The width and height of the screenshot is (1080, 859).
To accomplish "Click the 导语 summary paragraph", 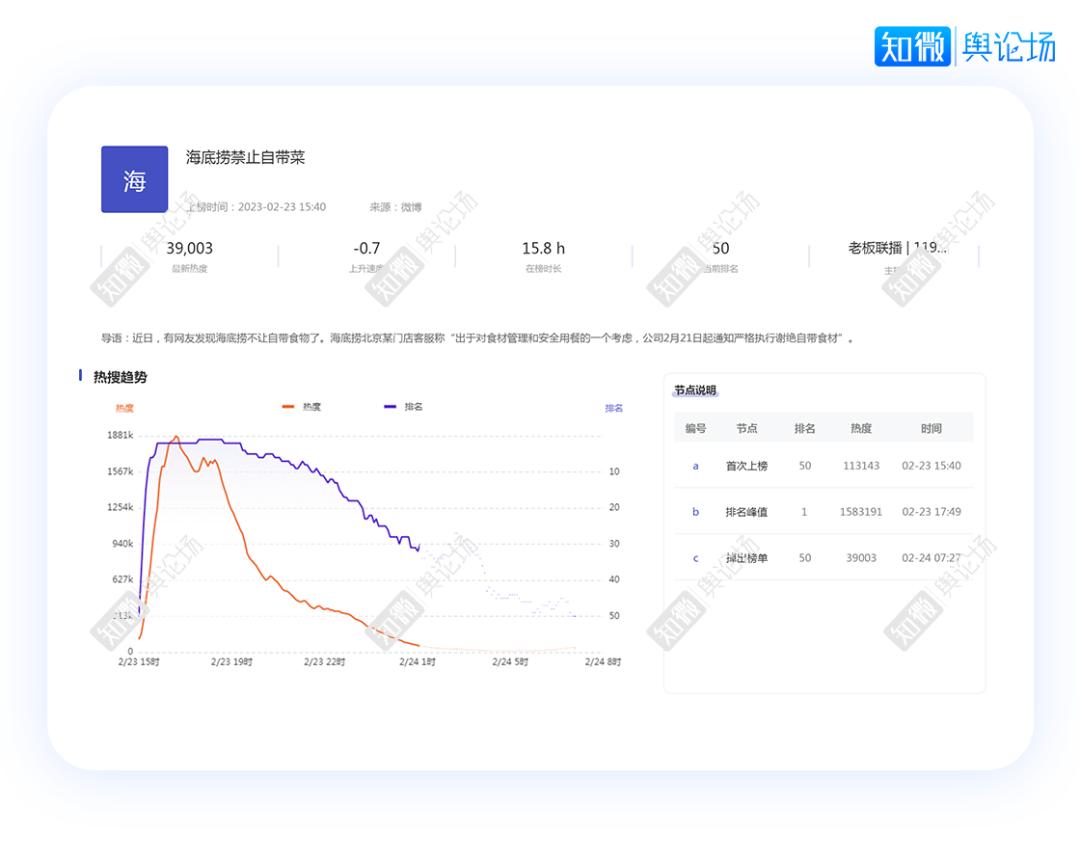I will tap(477, 338).
